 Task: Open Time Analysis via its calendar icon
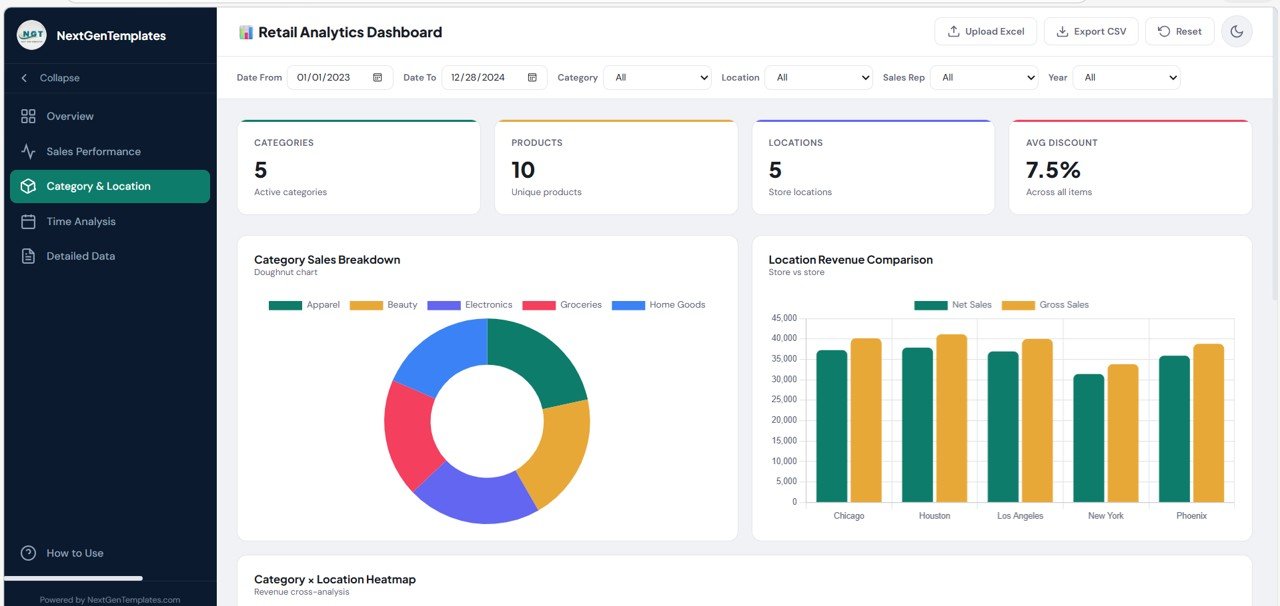pyautogui.click(x=28, y=221)
